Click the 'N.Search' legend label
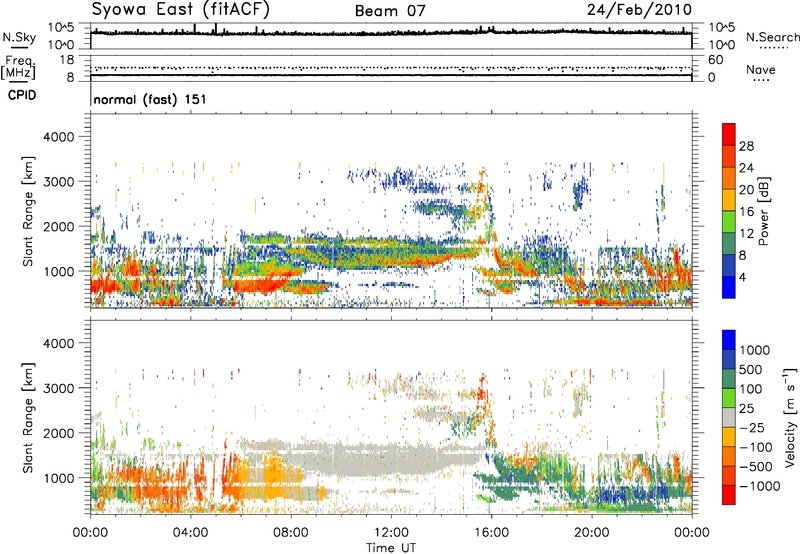Screen dimensions: 800x554 click(773, 37)
